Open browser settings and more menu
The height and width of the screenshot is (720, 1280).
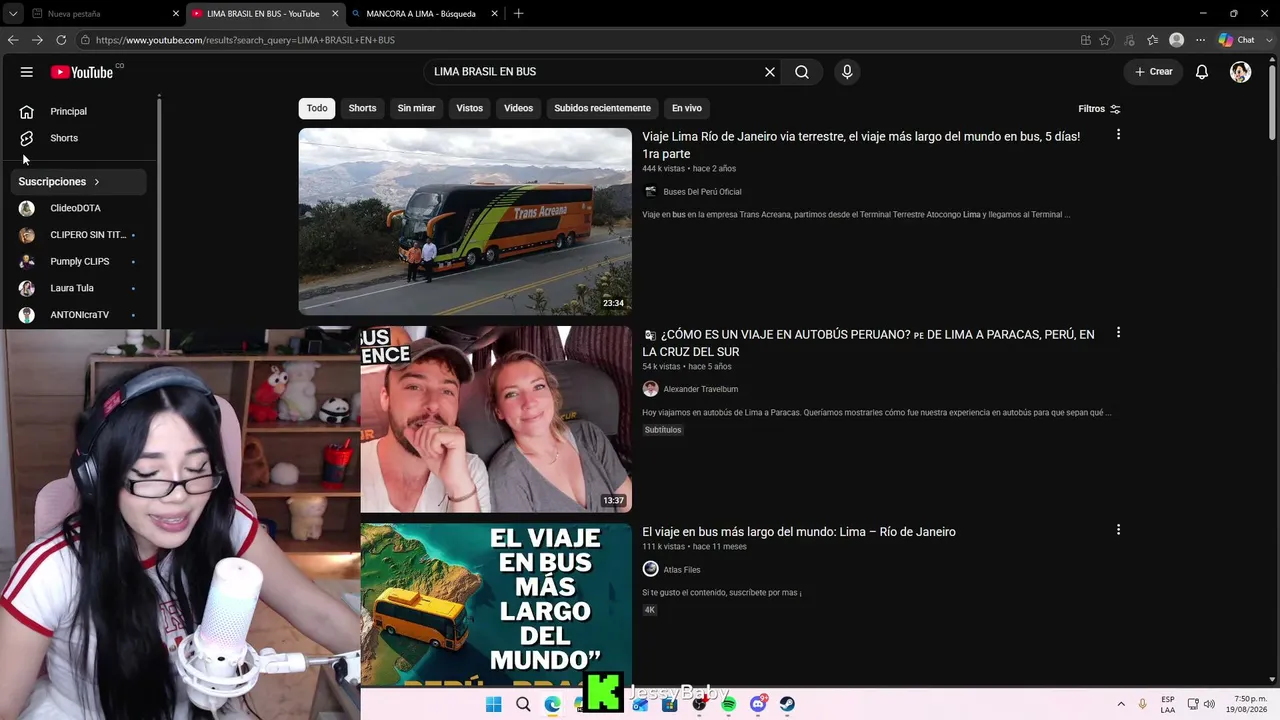[x=1199, y=40]
